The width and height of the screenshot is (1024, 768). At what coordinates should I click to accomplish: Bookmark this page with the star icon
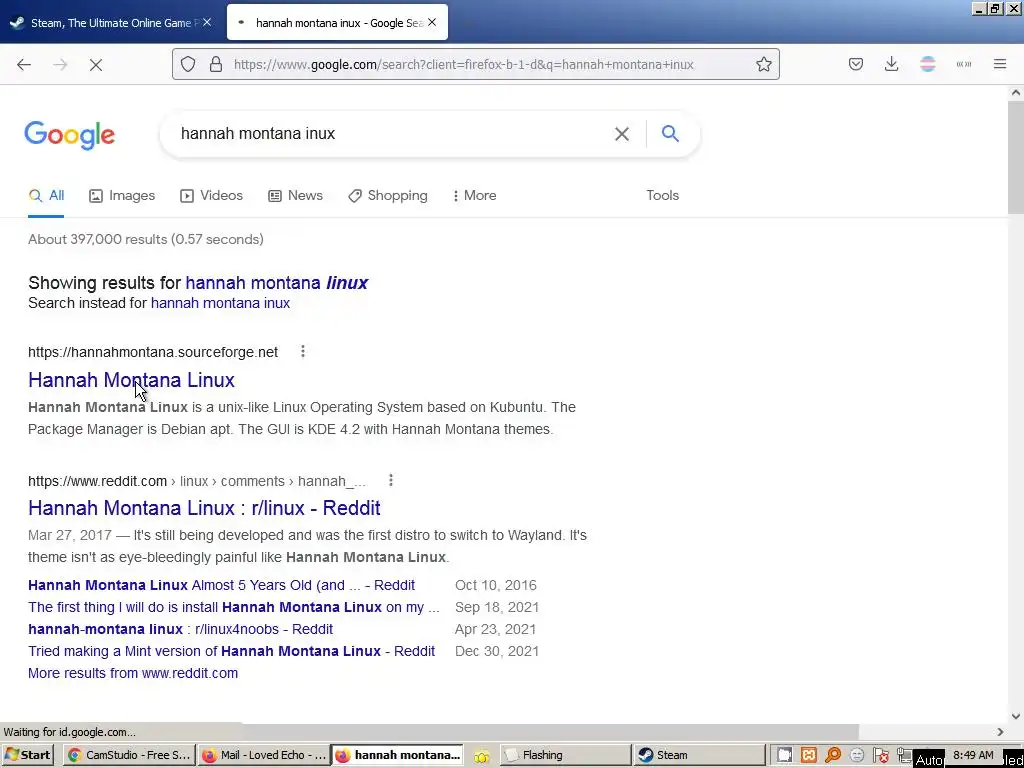click(x=763, y=64)
